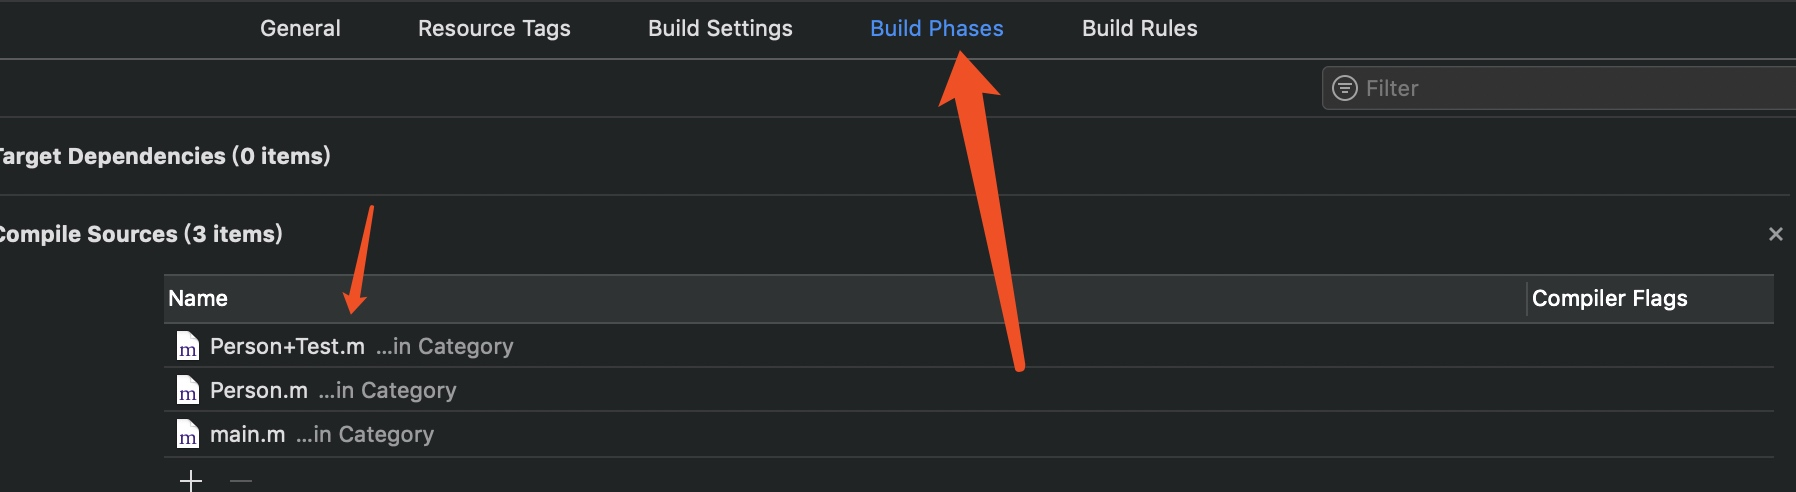
Task: Expand Target Dependencies section
Action: point(164,156)
